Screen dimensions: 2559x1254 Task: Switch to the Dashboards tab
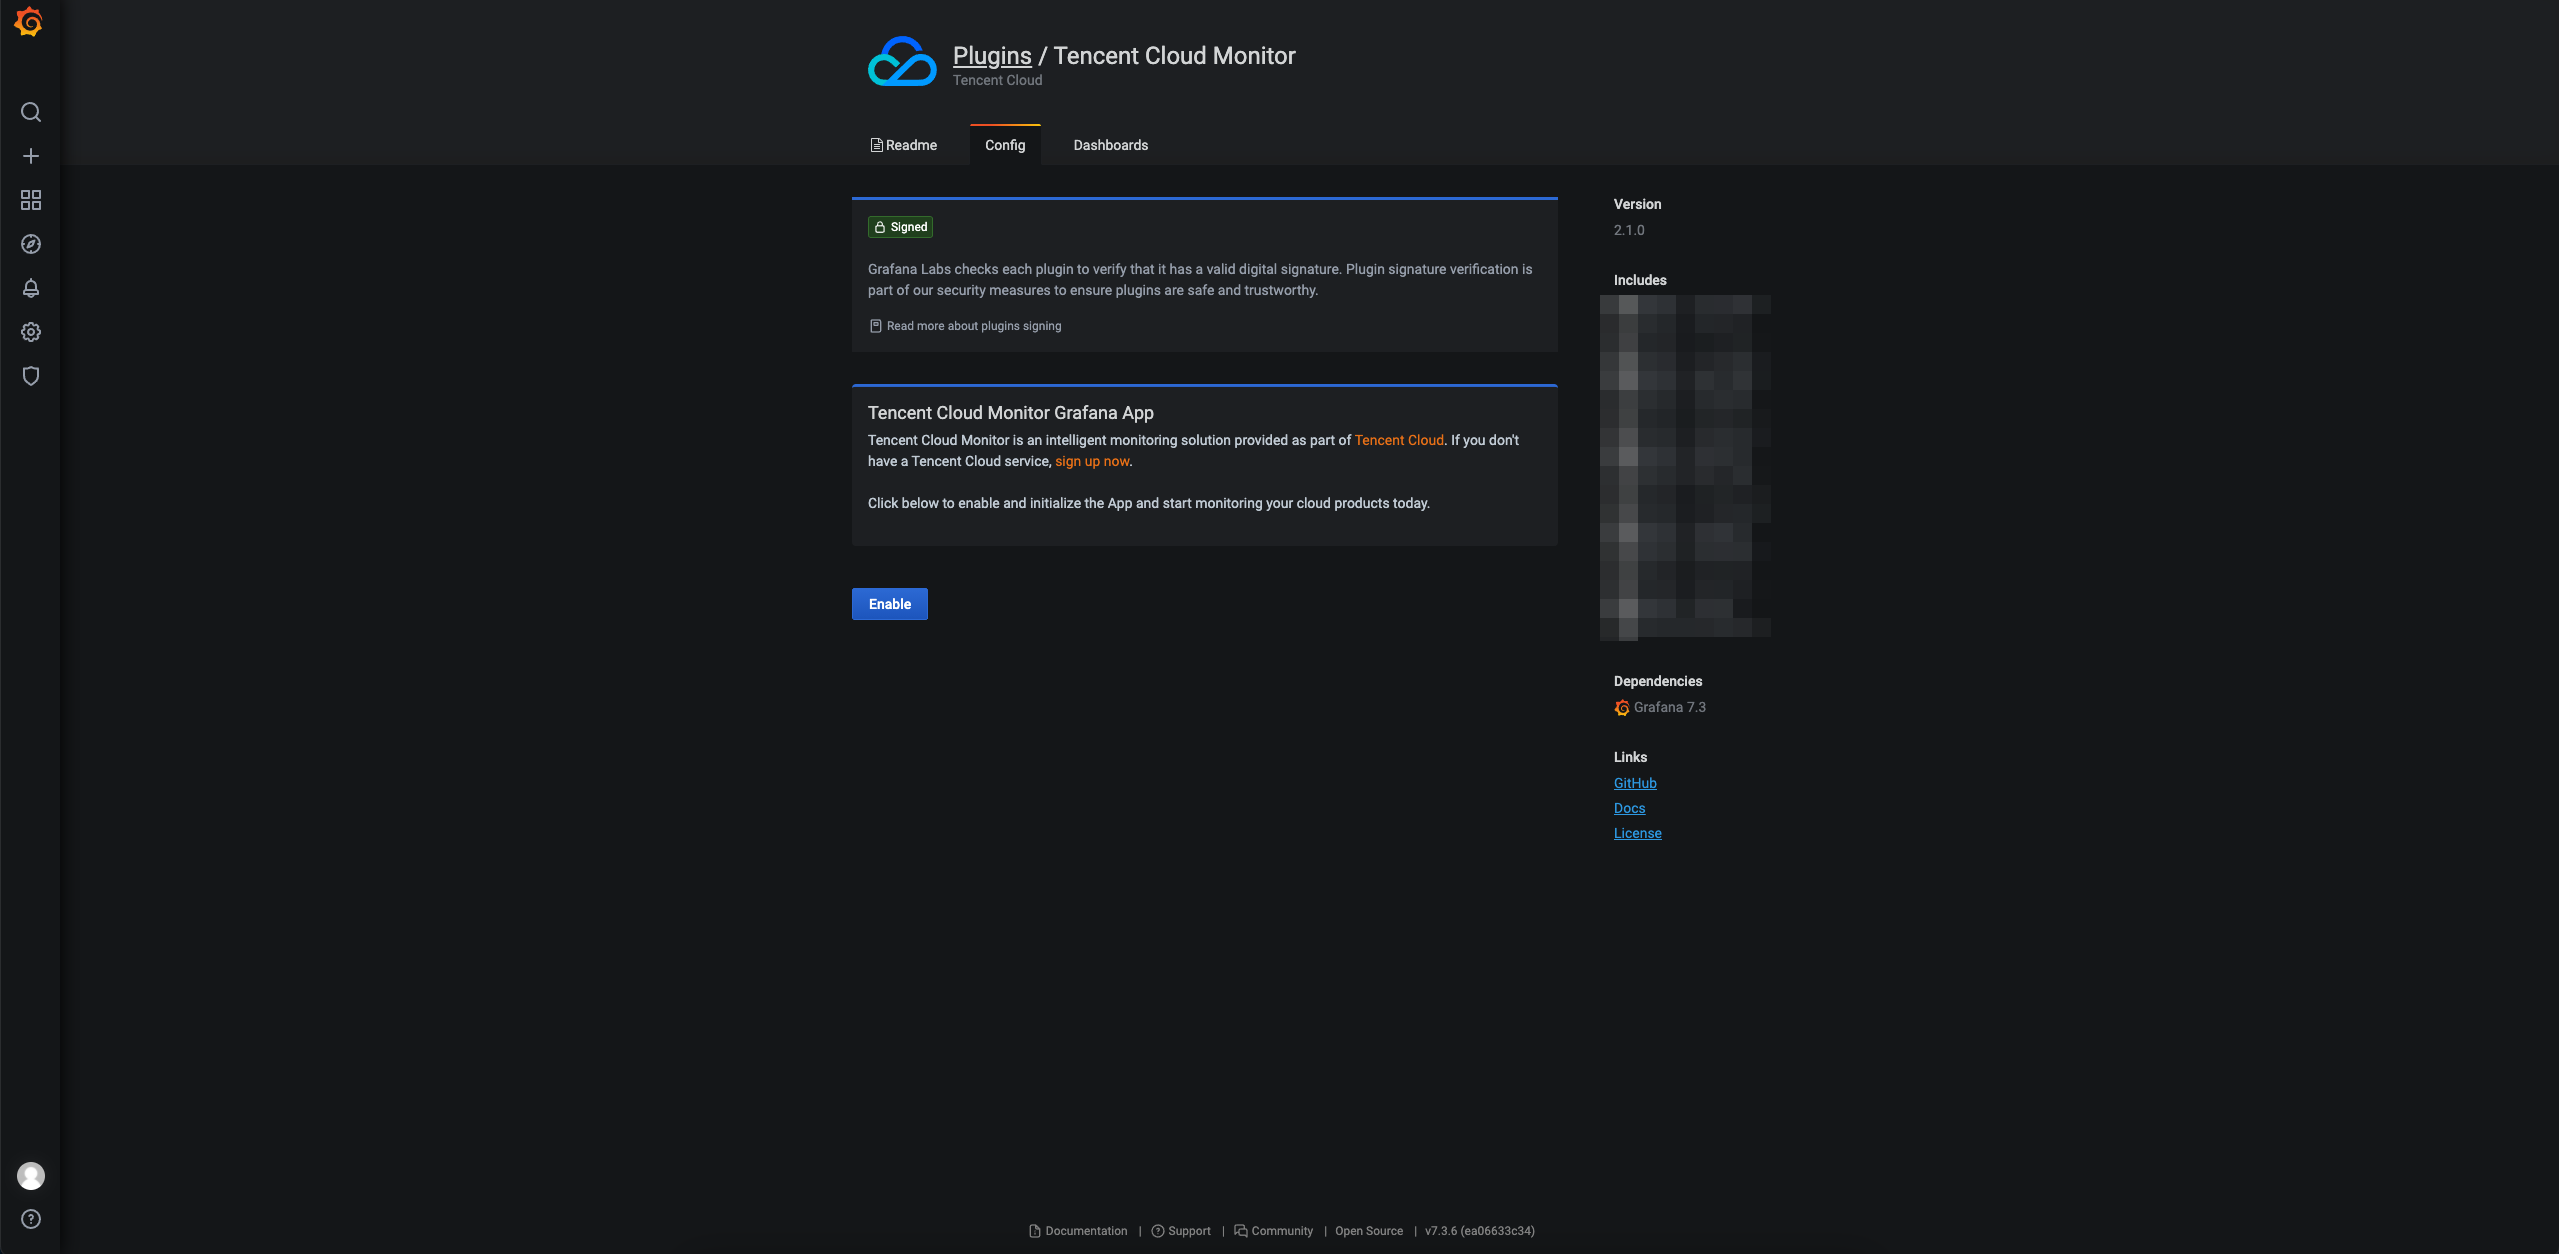pyautogui.click(x=1110, y=145)
